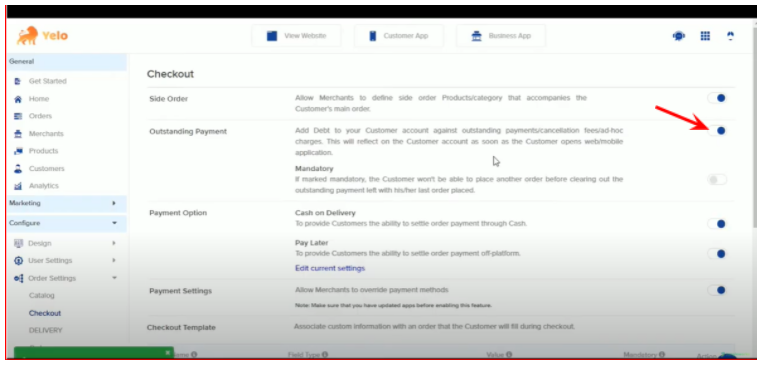Image resolution: width=763 pixels, height=368 pixels.
Task: Click the Home house icon
Action: [18, 99]
